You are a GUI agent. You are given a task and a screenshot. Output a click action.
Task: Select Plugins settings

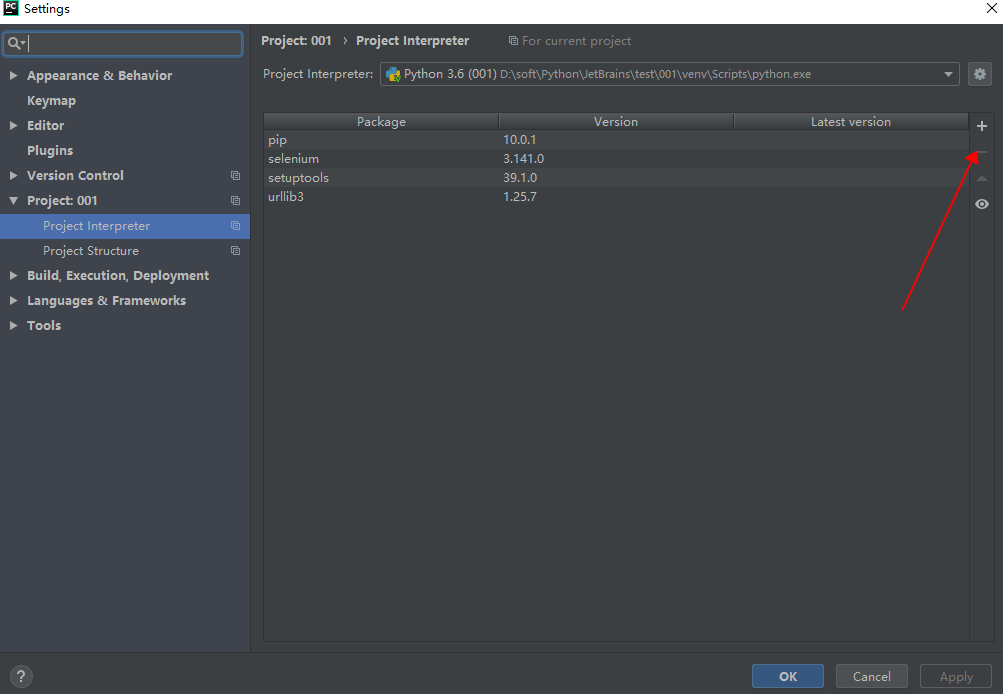pyautogui.click(x=50, y=150)
